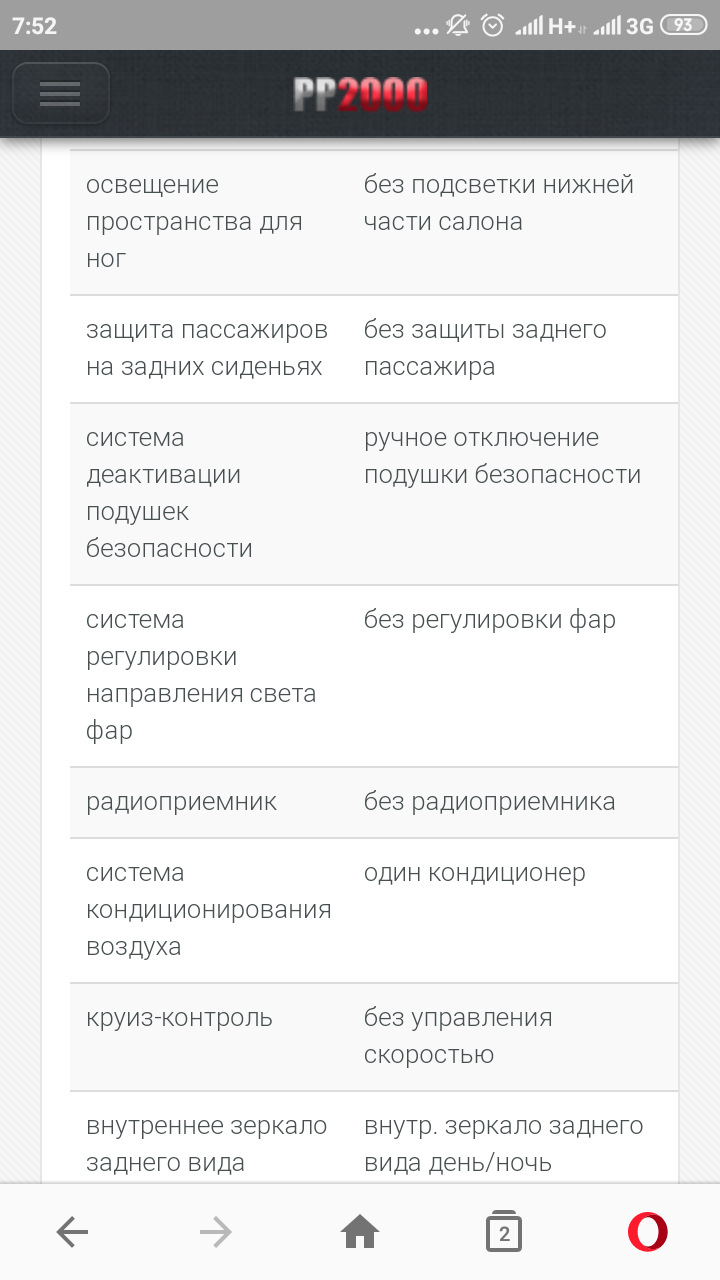Select 'ручное отключение подушки безопасности' cell

(502, 456)
